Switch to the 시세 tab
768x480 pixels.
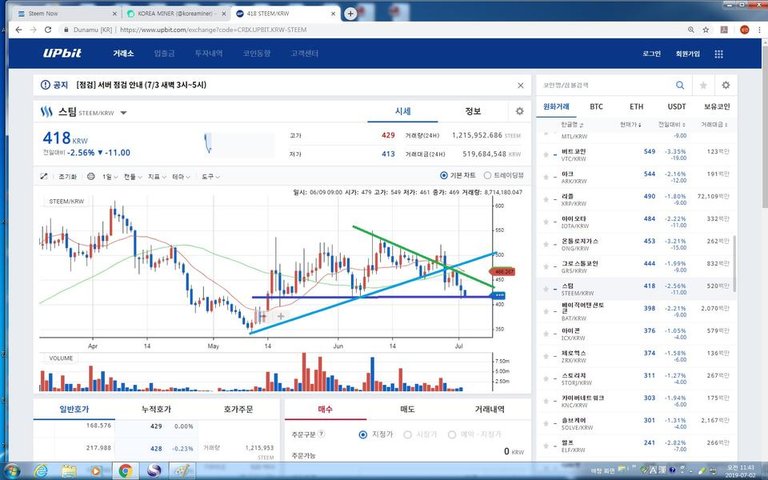coord(403,111)
